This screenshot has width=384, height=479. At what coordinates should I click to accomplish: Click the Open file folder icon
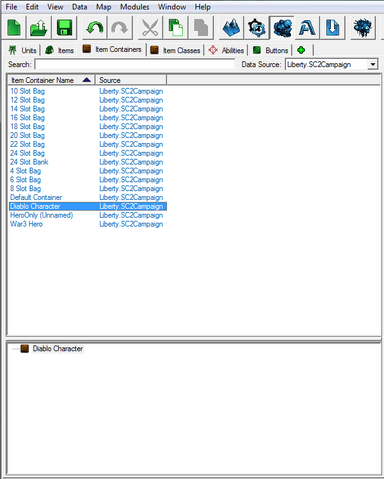[39, 28]
